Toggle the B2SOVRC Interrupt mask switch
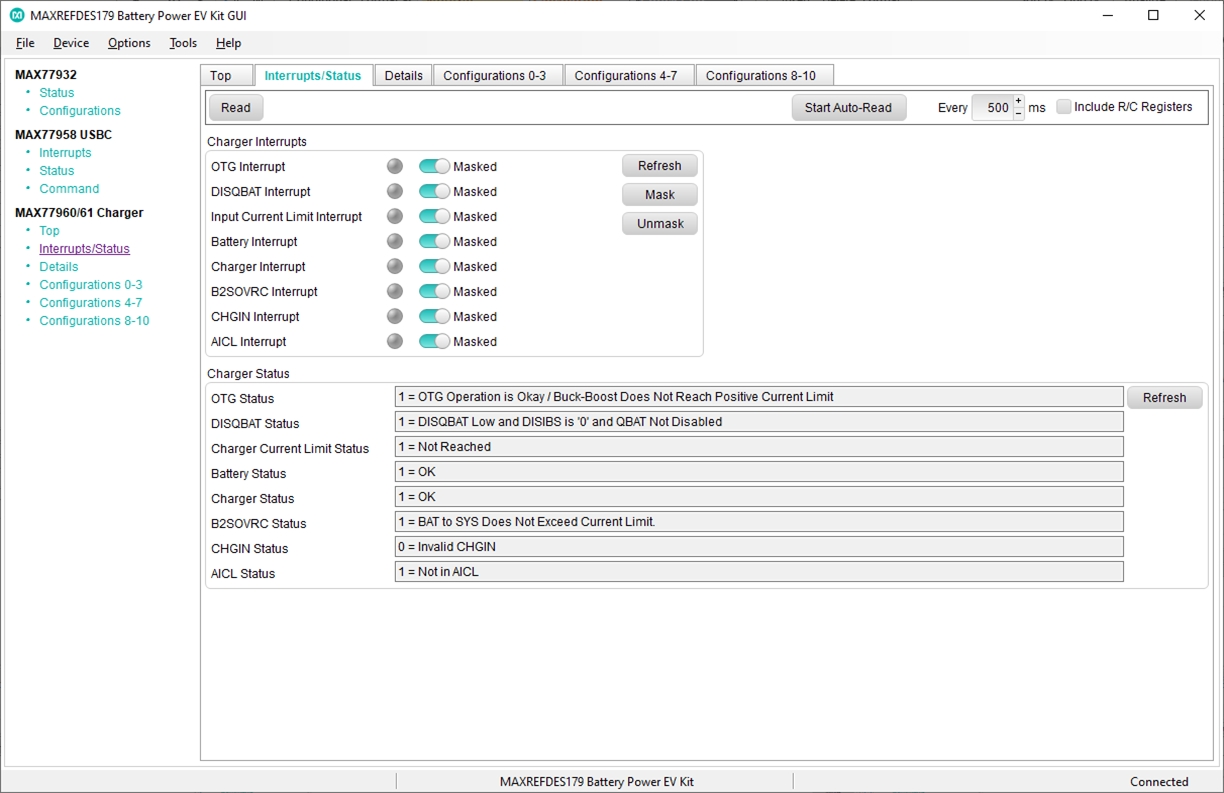Viewport: 1224px width, 793px height. click(434, 291)
